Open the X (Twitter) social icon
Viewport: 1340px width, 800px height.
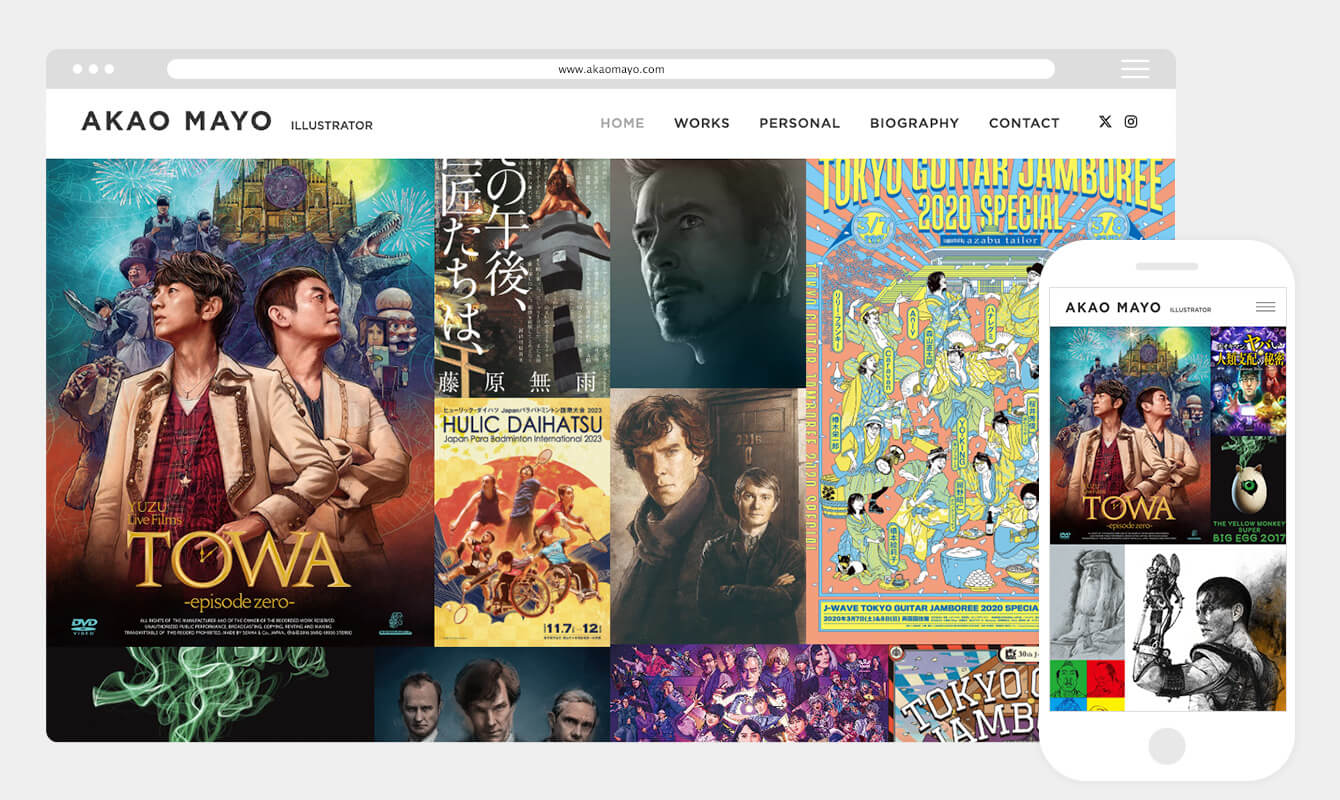(x=1105, y=122)
